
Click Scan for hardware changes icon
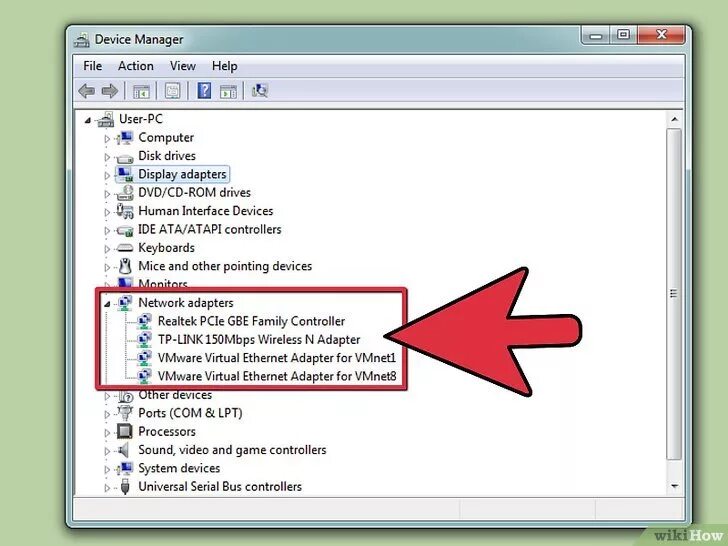click(x=260, y=91)
